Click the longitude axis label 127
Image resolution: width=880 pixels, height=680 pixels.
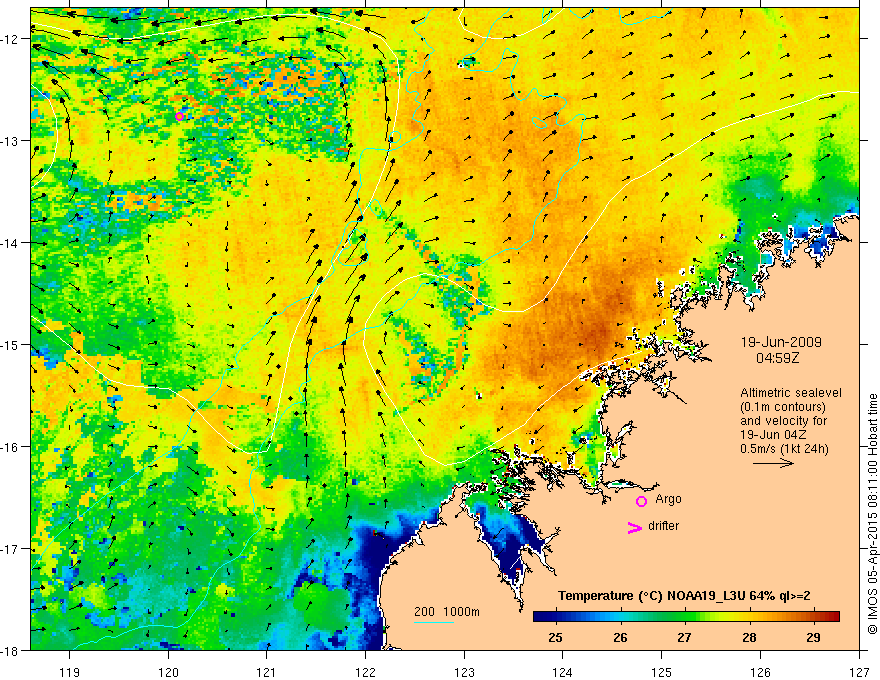click(x=859, y=672)
